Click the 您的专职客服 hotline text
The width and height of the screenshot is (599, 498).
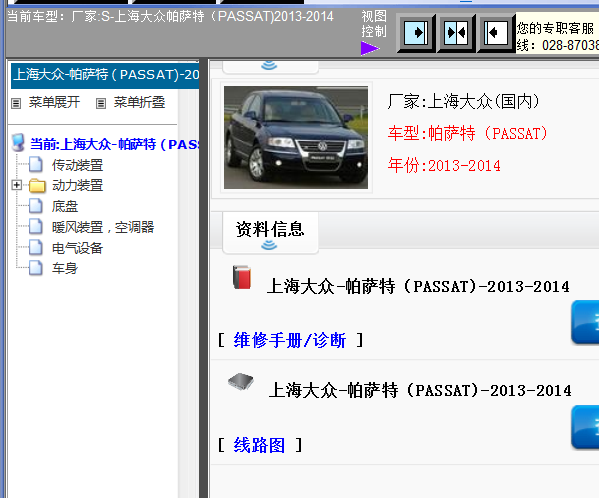(558, 37)
